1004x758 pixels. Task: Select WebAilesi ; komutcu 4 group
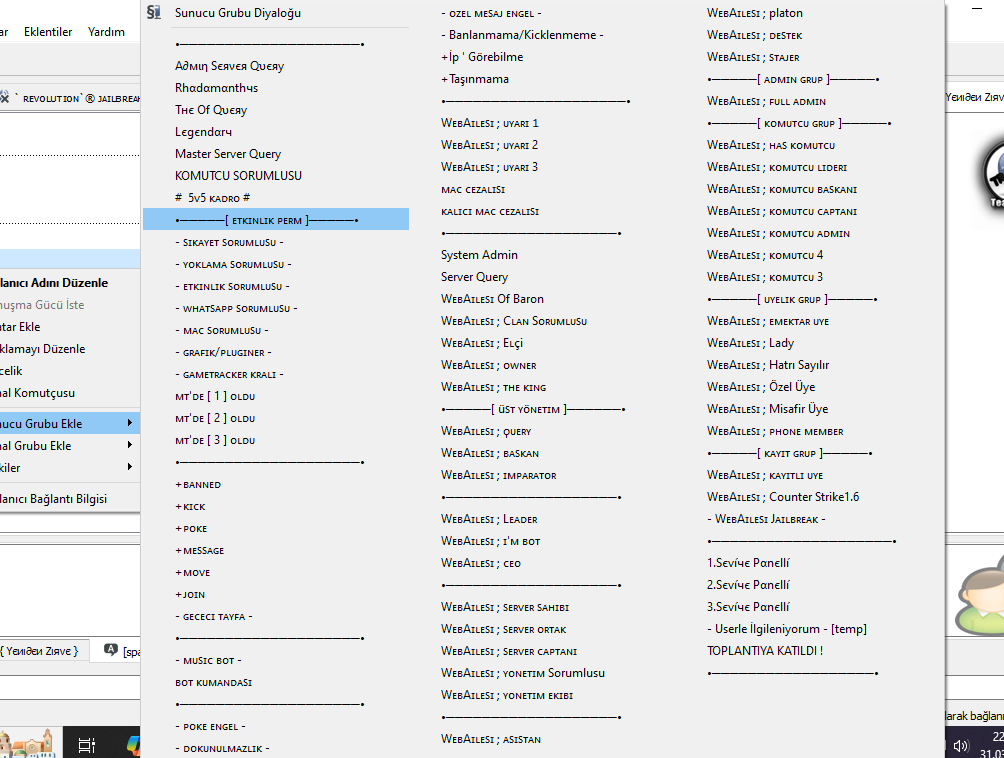click(x=765, y=255)
